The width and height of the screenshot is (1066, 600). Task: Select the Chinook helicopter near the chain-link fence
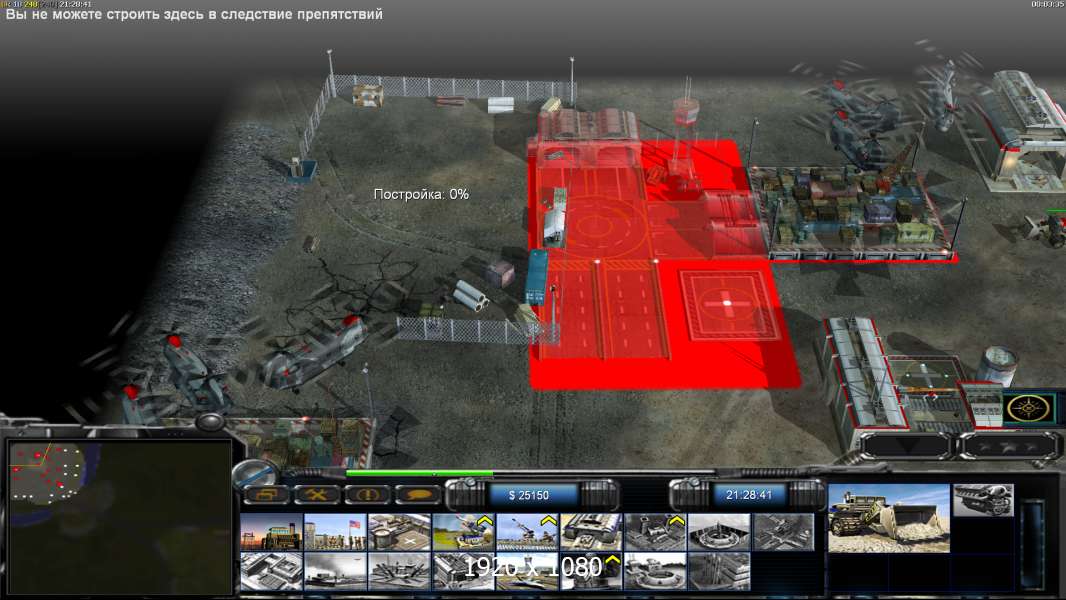[x=315, y=352]
